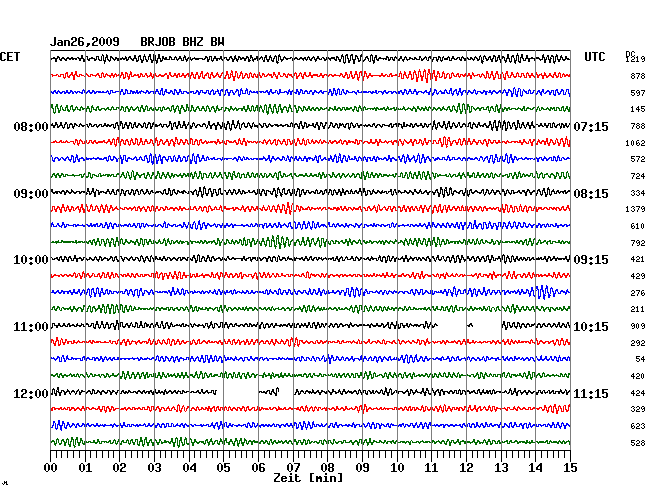Click the DC value "420"
This screenshot has height=494, width=650.
click(638, 376)
